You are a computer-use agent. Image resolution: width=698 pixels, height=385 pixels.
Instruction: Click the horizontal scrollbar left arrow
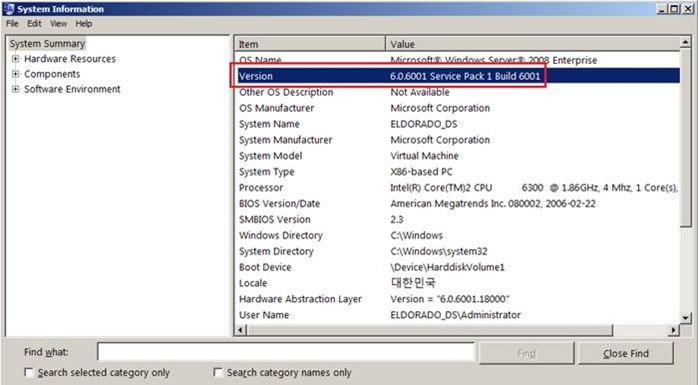point(241,330)
